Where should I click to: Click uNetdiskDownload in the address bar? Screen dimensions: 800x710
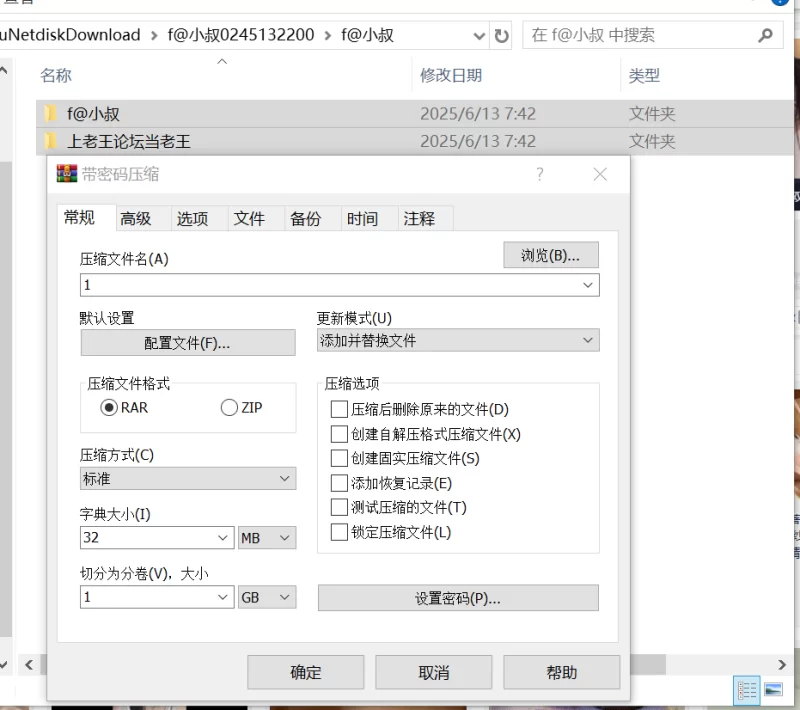[x=70, y=35]
